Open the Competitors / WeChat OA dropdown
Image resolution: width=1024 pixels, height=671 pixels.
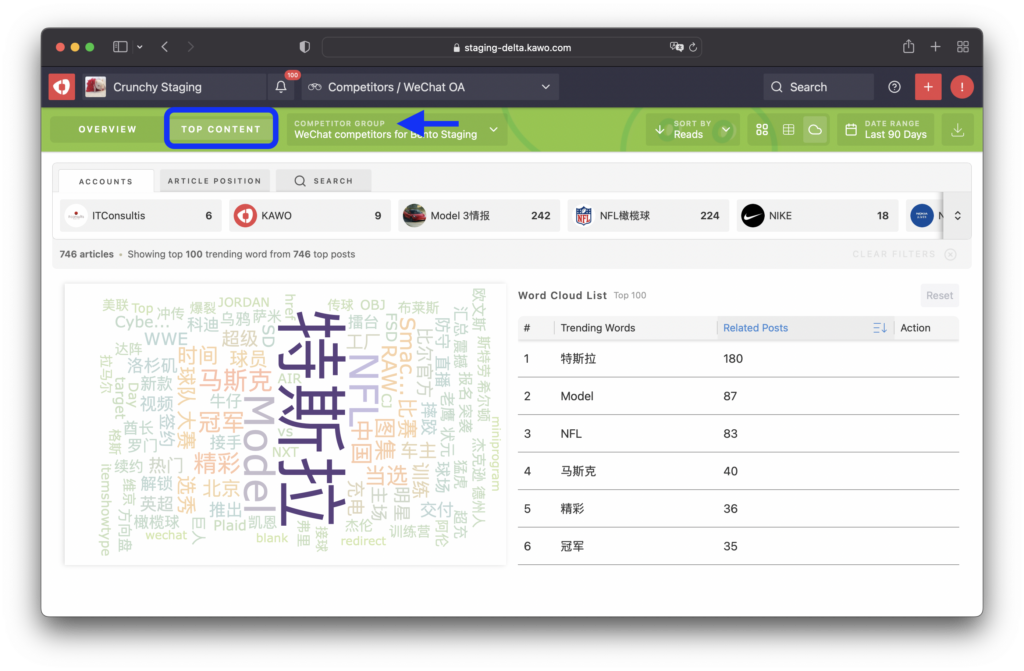[430, 87]
